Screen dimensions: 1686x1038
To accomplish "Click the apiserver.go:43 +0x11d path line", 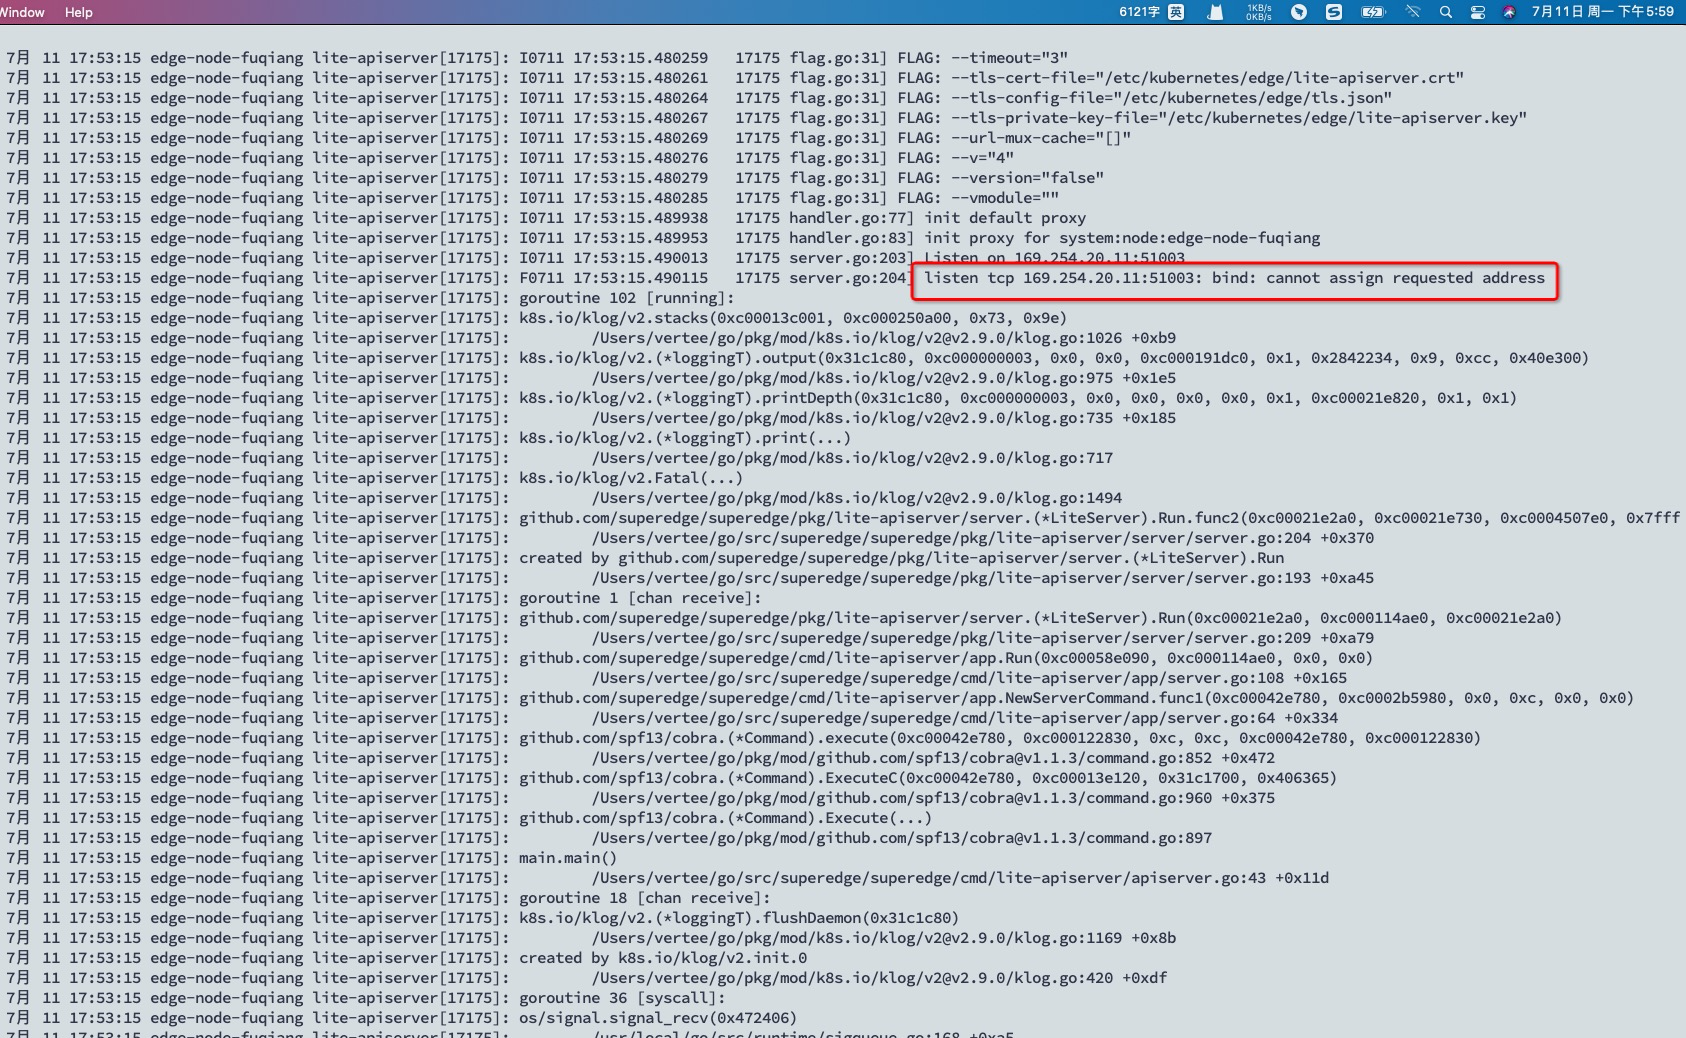I will (960, 878).
